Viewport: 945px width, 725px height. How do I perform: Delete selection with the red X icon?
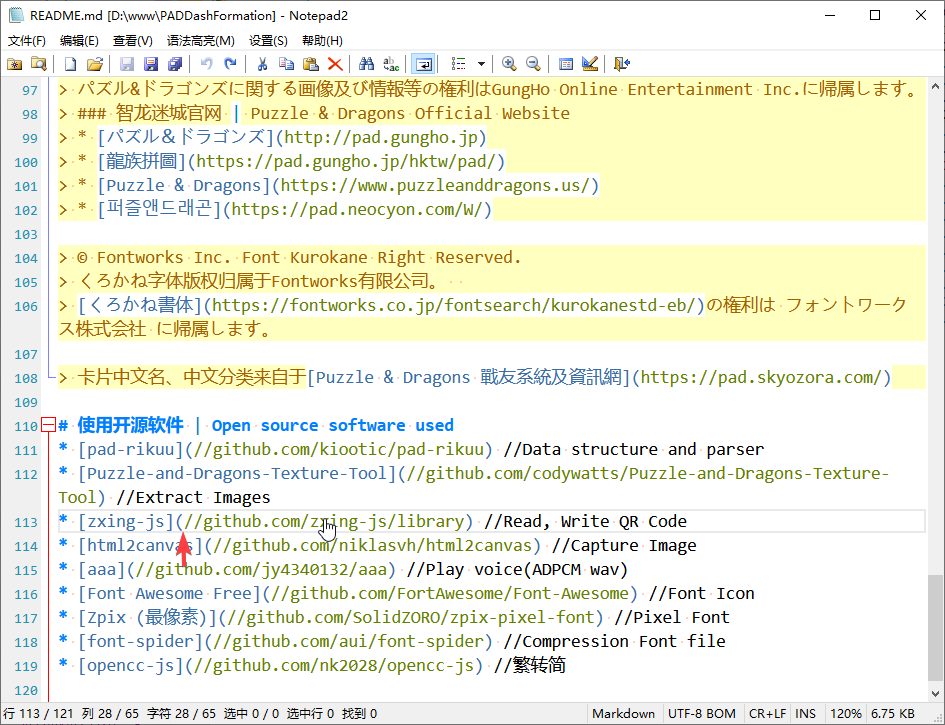click(x=335, y=64)
